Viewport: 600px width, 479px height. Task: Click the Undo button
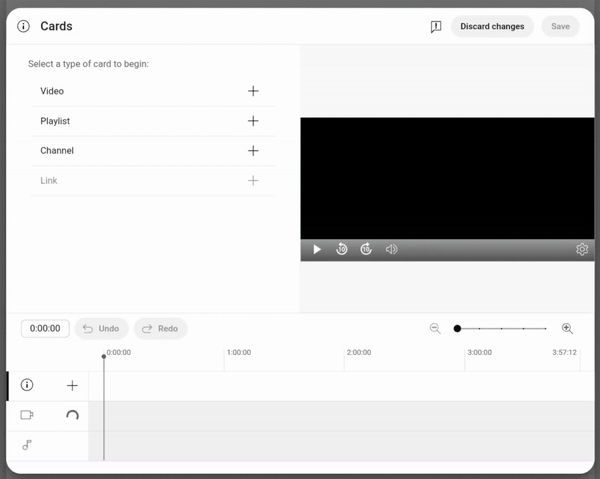pos(101,329)
